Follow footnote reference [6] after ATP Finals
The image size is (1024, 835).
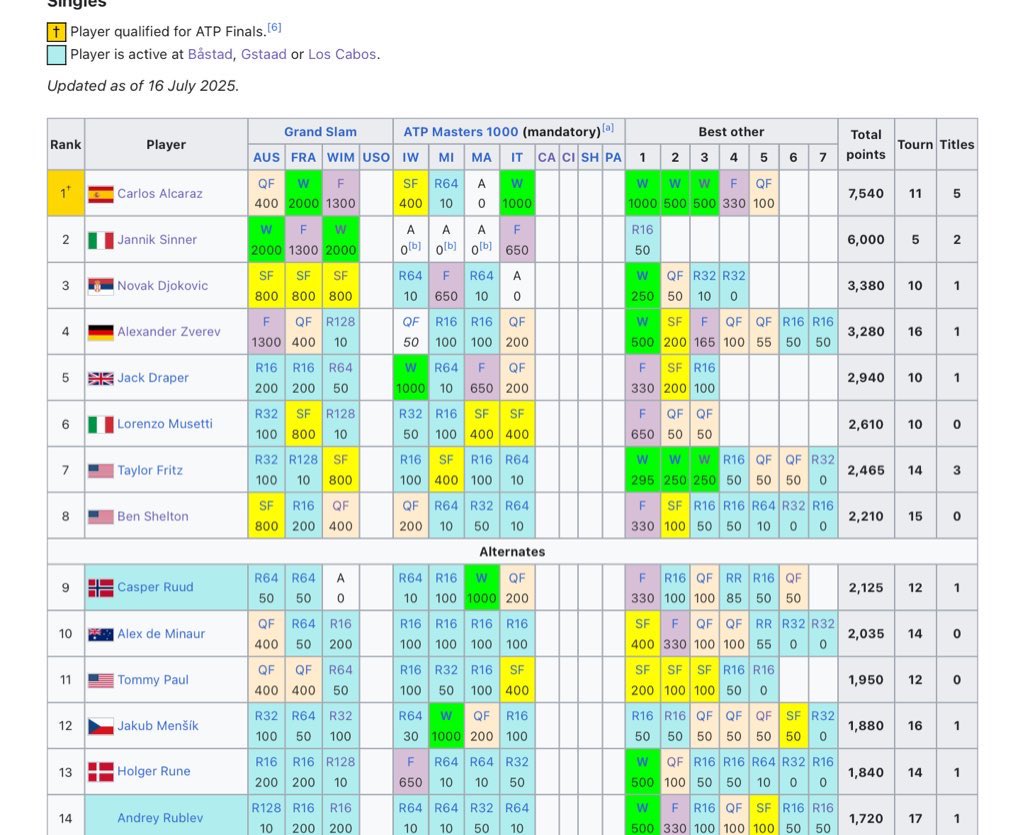(x=274, y=27)
